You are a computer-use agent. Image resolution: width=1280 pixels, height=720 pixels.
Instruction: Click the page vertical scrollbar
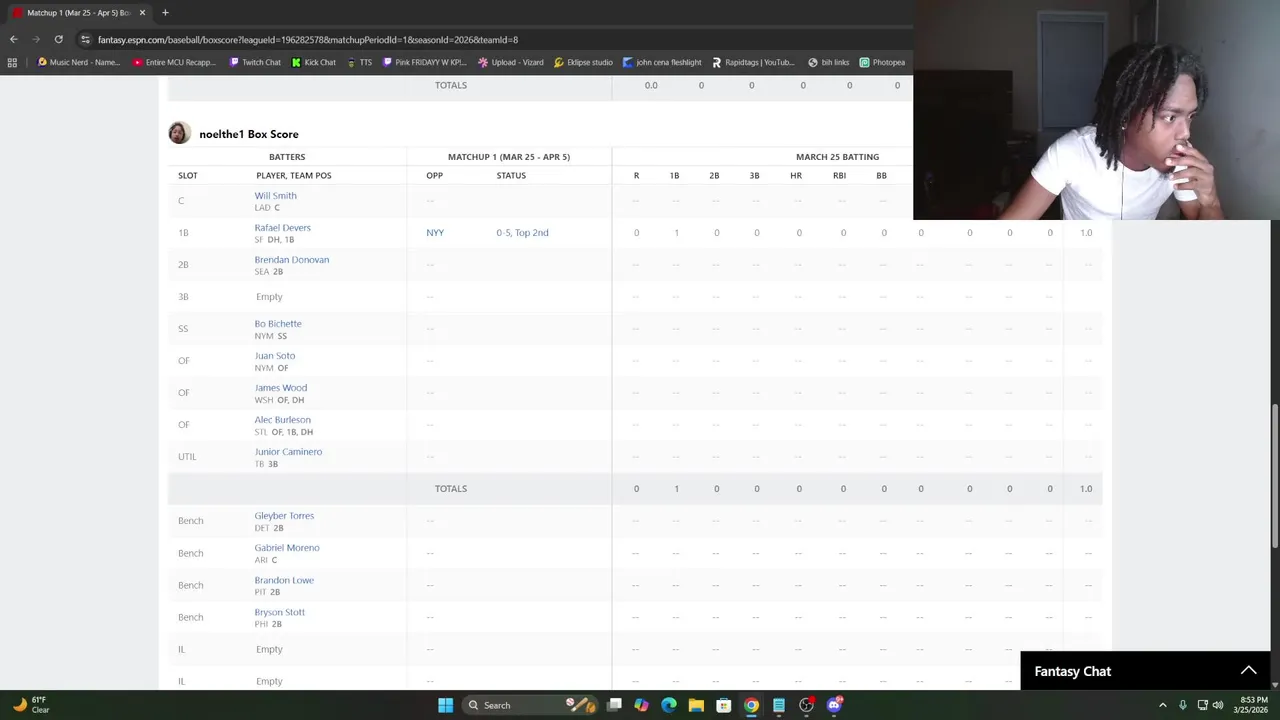pos(1274,475)
